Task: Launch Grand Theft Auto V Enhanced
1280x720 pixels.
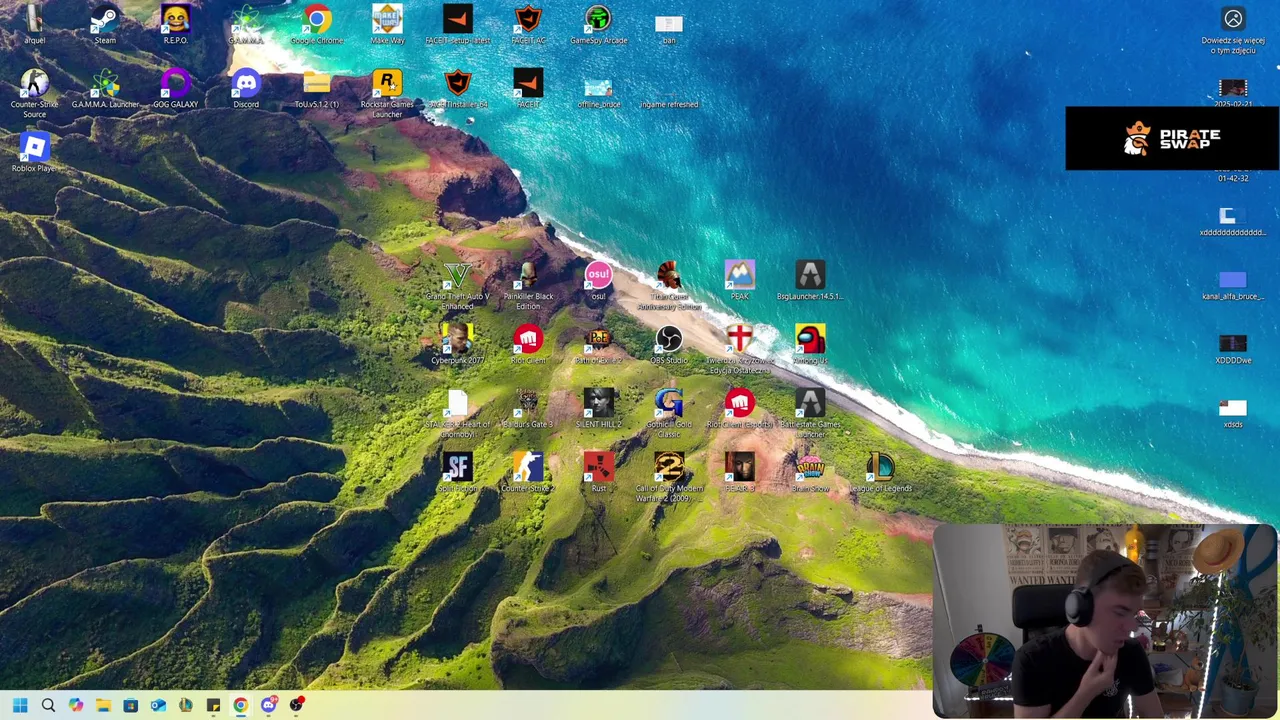Action: click(x=457, y=286)
